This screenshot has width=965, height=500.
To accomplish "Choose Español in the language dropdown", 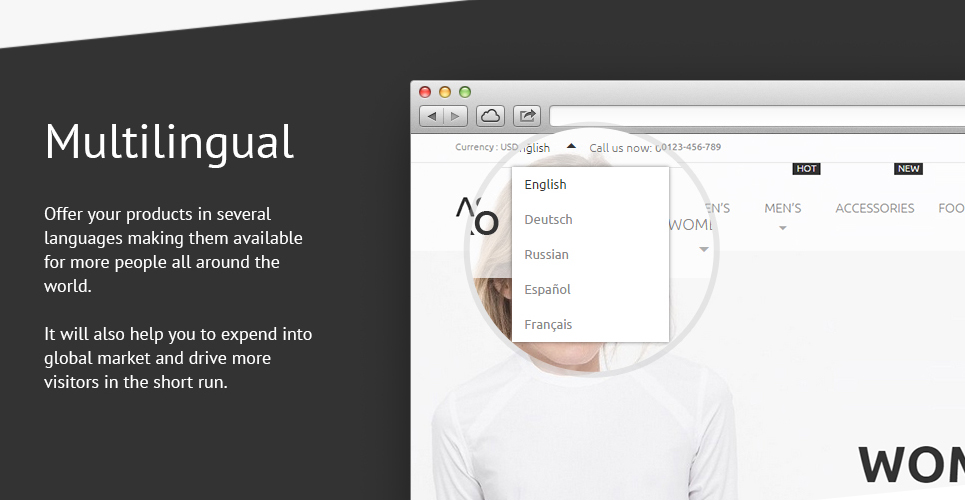I will tap(548, 289).
